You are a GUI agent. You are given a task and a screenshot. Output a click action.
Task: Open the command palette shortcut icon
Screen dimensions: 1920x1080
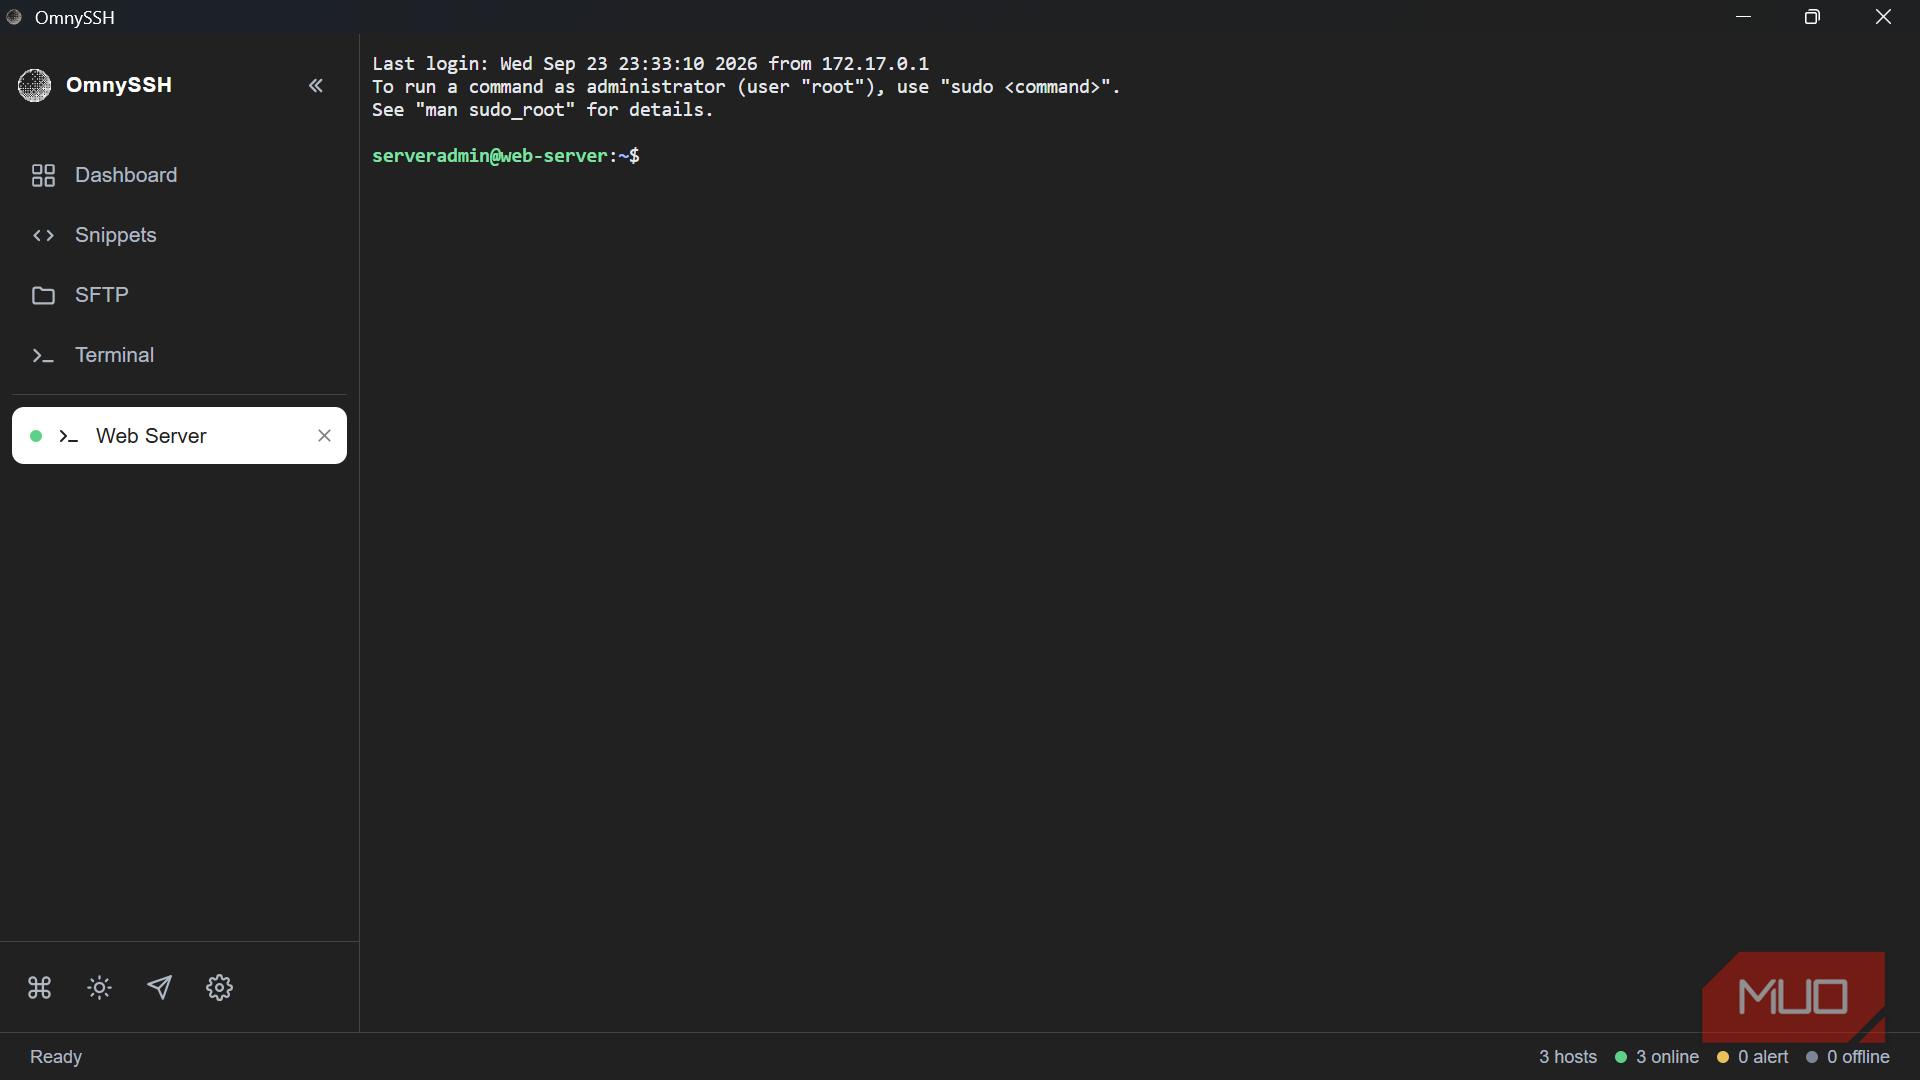(x=39, y=988)
